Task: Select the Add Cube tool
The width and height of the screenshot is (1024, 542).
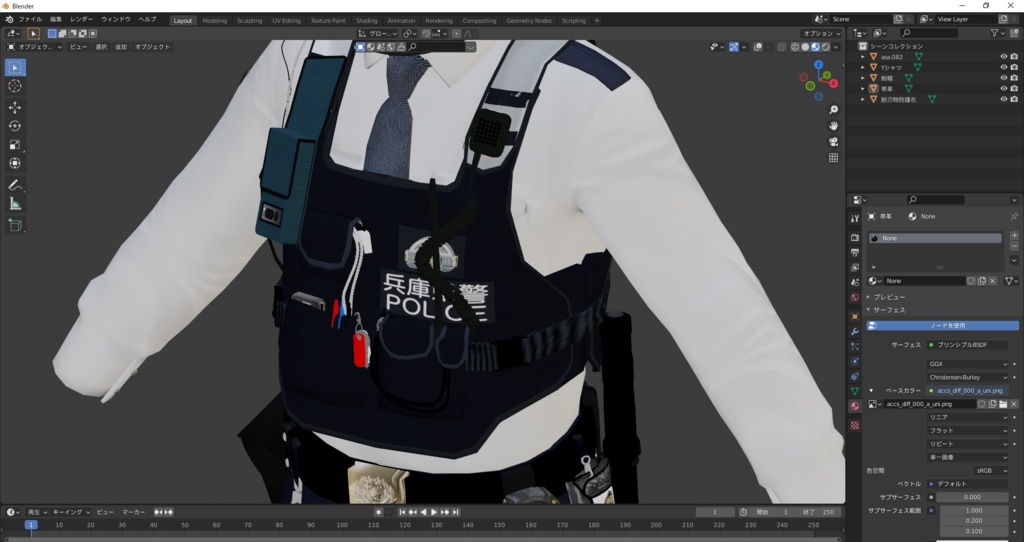Action: [15, 225]
